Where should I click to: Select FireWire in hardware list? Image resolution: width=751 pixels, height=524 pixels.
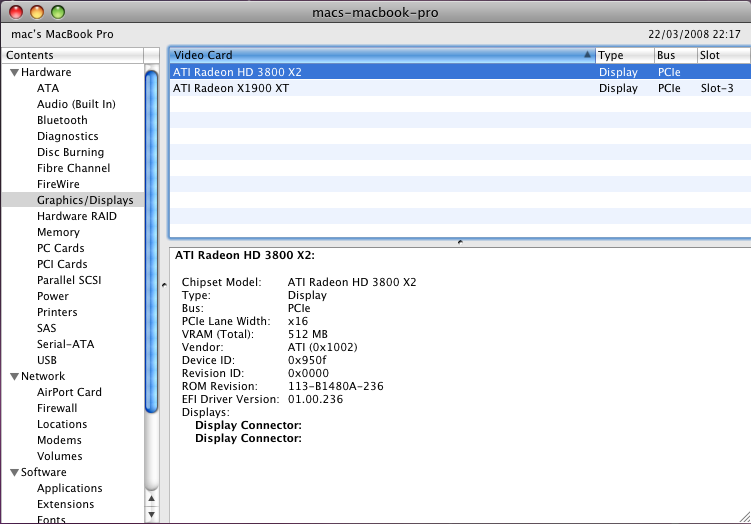[x=58, y=184]
